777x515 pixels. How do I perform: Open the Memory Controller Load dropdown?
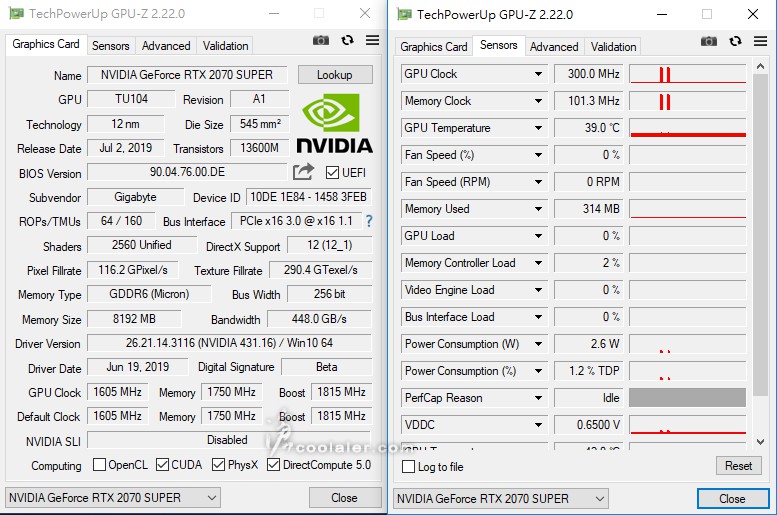(538, 263)
